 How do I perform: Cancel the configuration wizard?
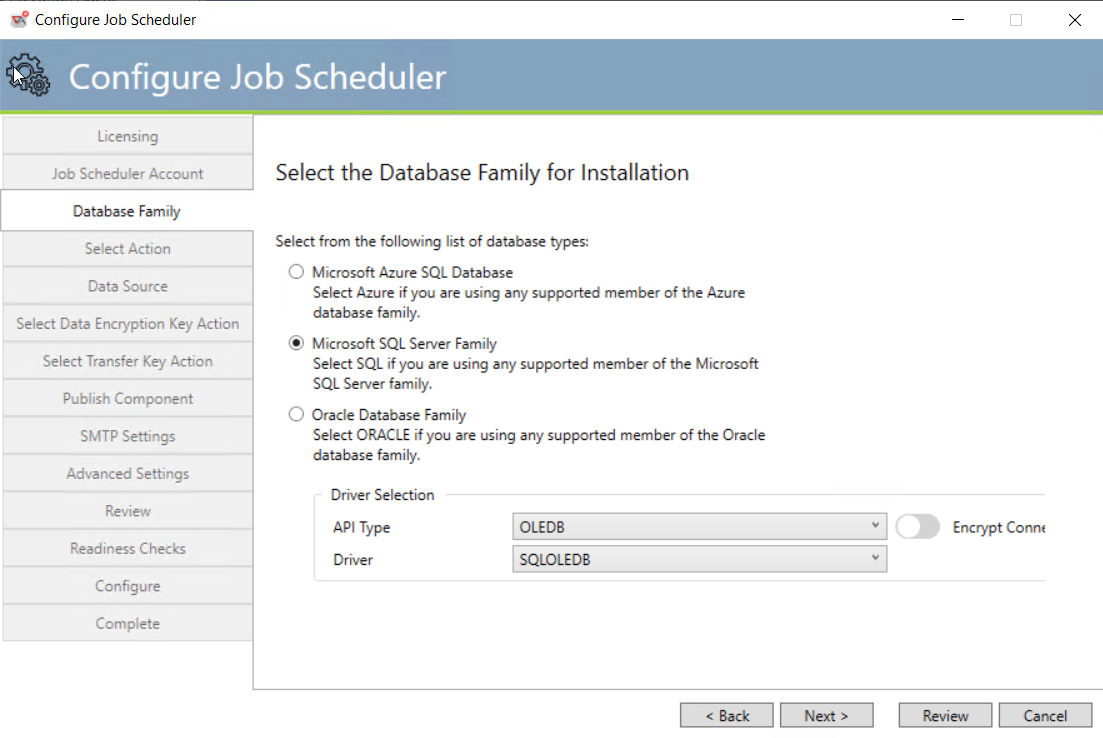1045,715
